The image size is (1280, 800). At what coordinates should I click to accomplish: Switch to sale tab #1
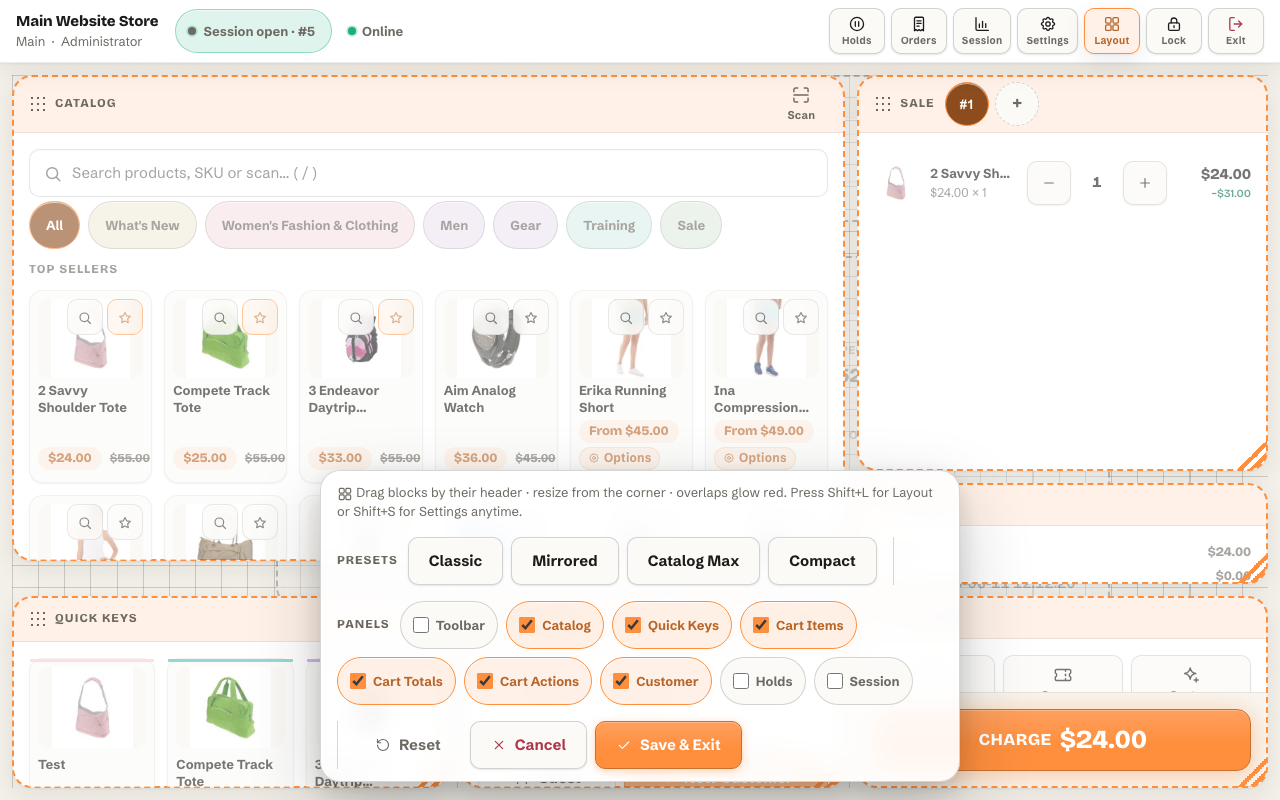(967, 104)
